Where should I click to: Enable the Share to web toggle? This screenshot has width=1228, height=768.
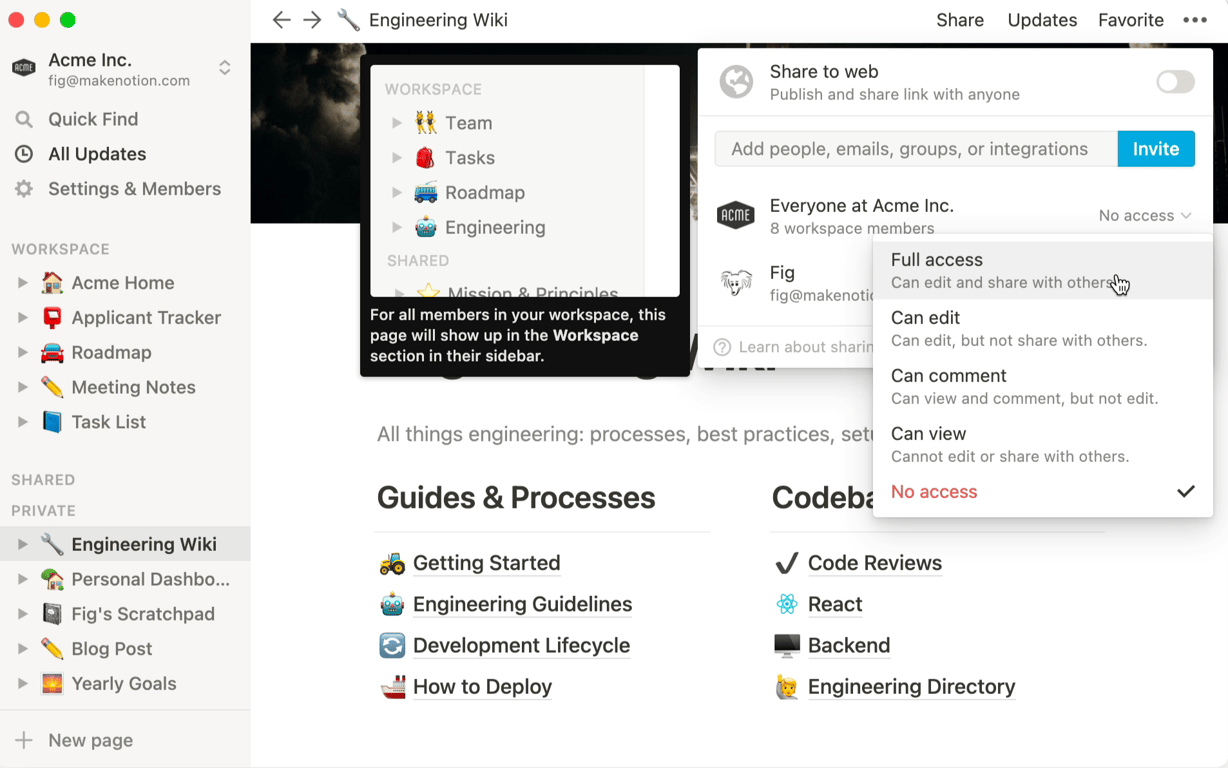(1175, 82)
